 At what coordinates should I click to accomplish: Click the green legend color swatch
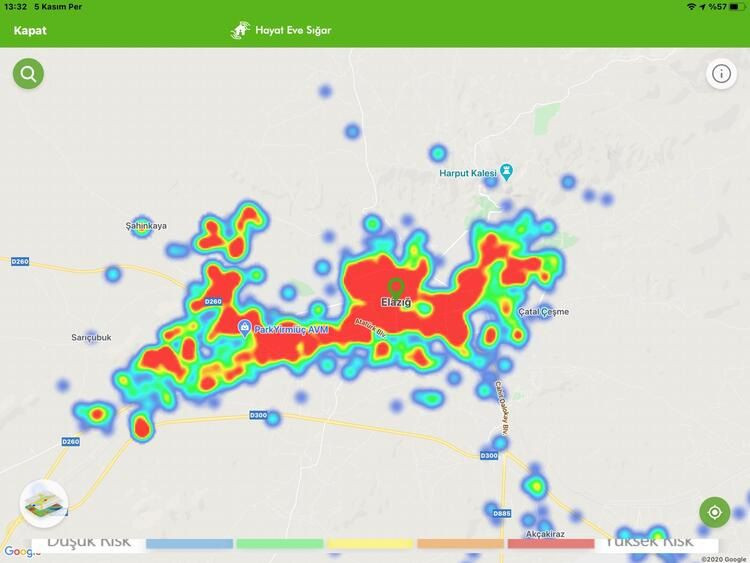(x=279, y=544)
